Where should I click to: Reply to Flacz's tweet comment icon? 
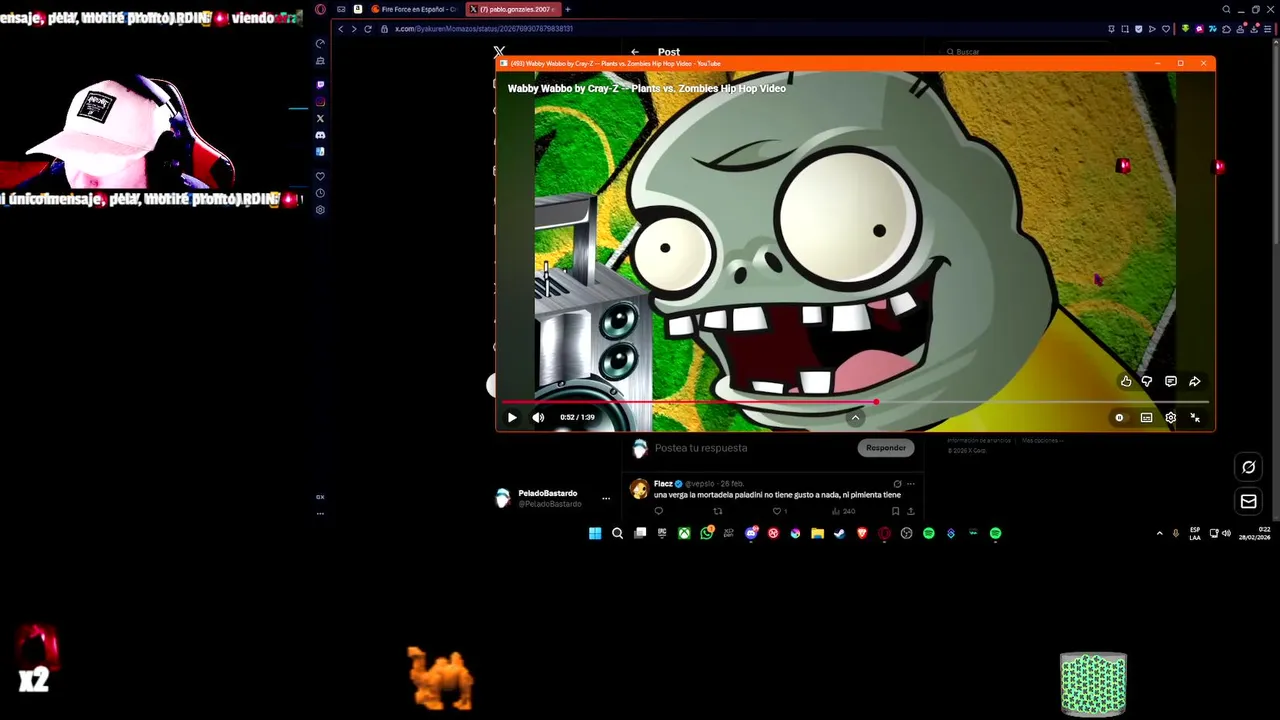[658, 511]
